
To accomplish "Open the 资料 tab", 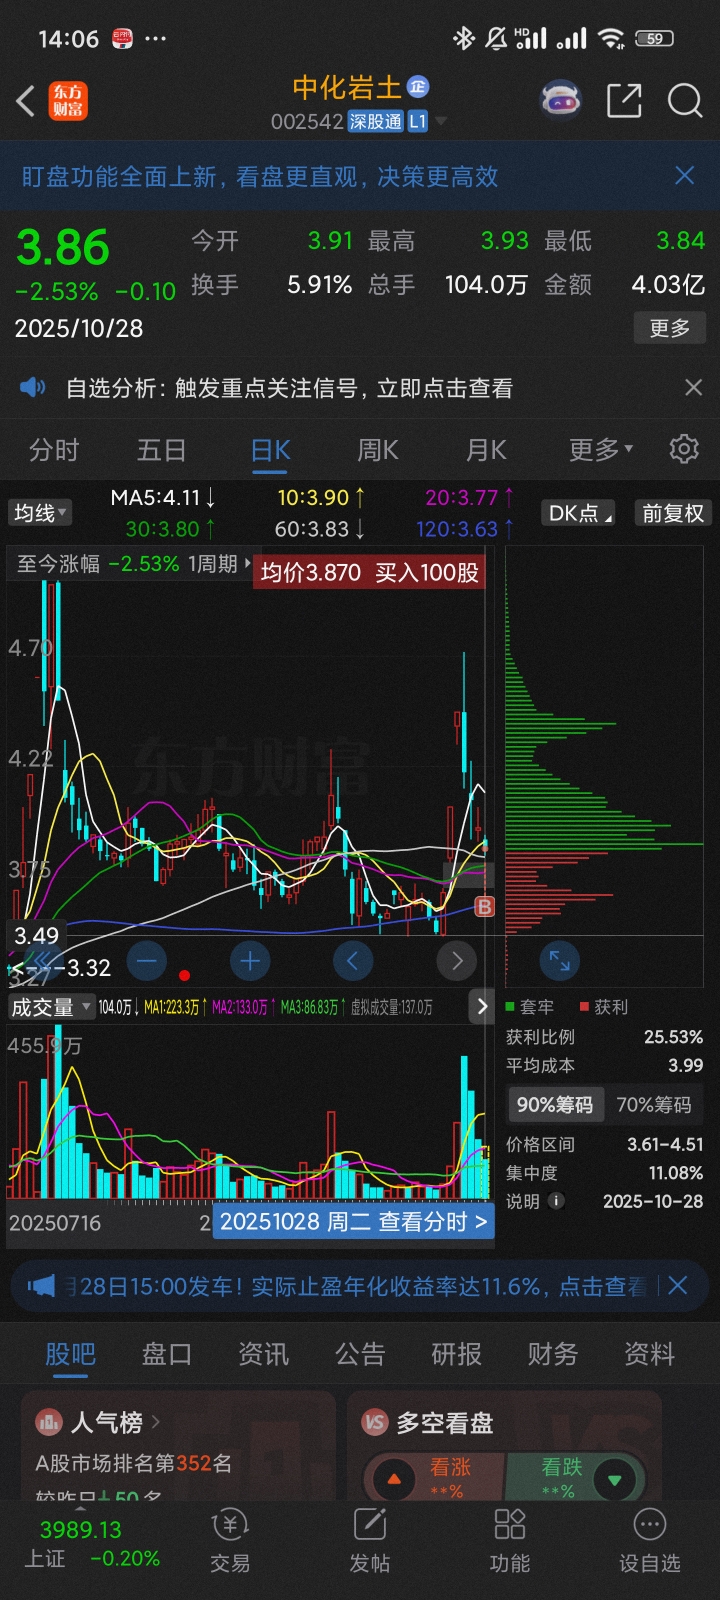I will click(x=650, y=1354).
